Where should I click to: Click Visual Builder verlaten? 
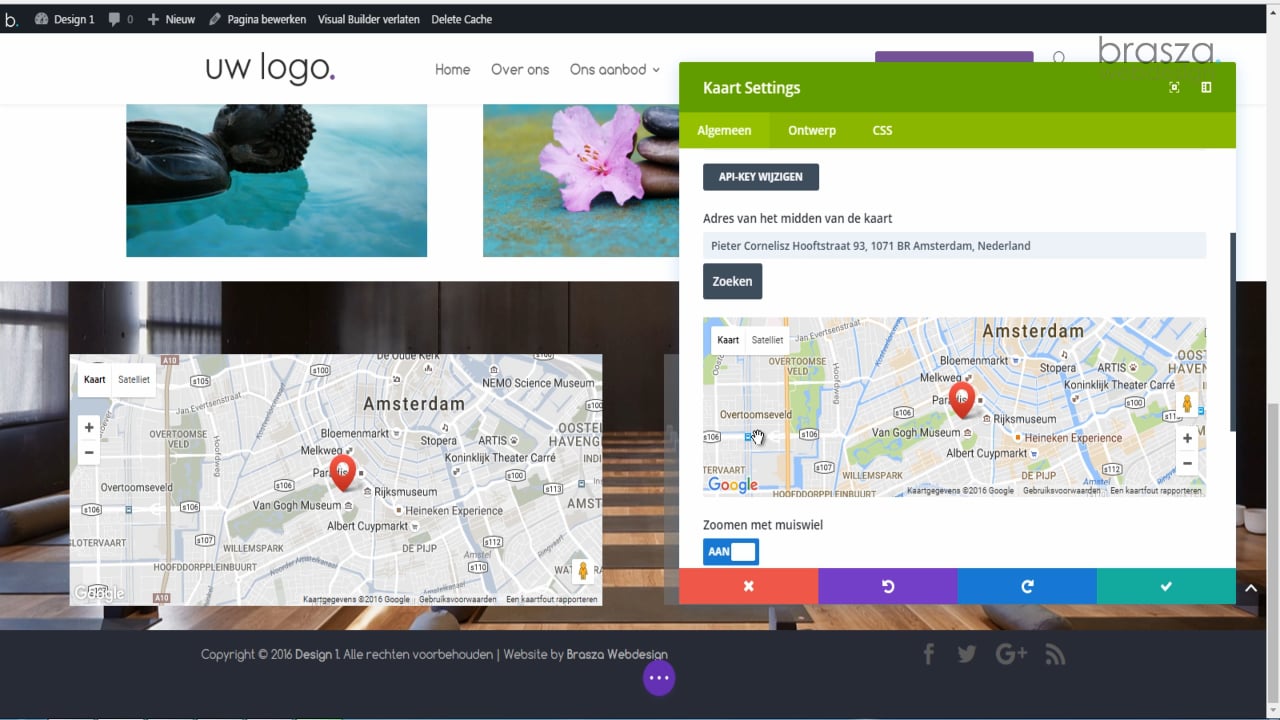pyautogui.click(x=369, y=19)
